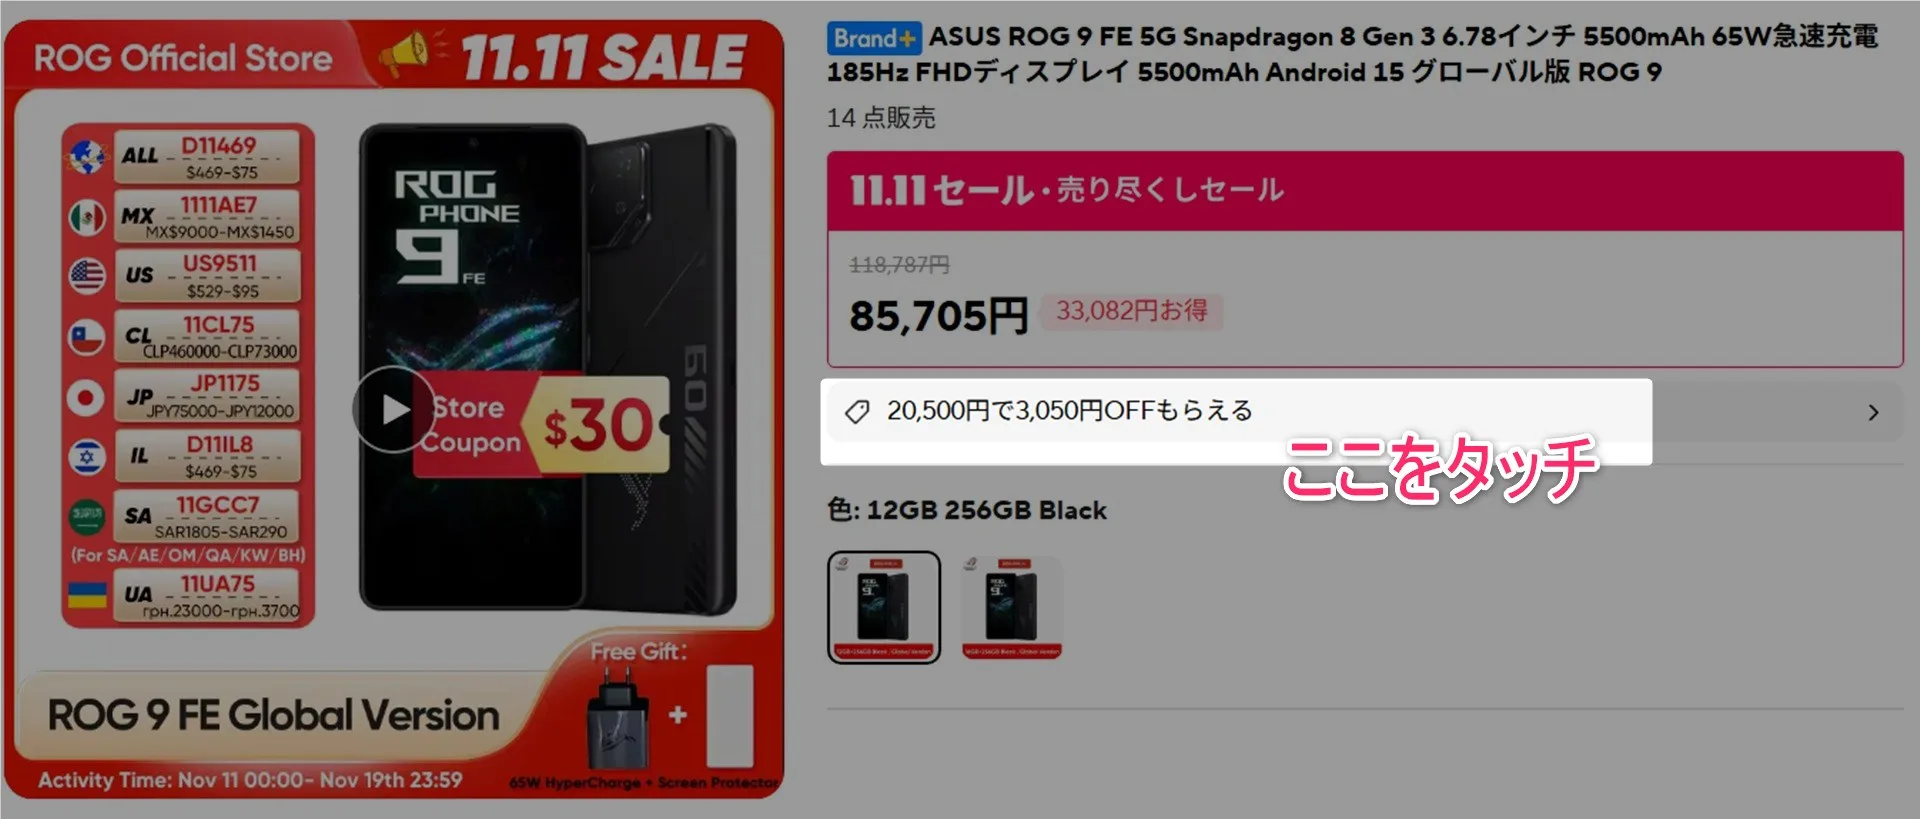Click the Brand+ badge
1920x819 pixels.
click(x=874, y=39)
